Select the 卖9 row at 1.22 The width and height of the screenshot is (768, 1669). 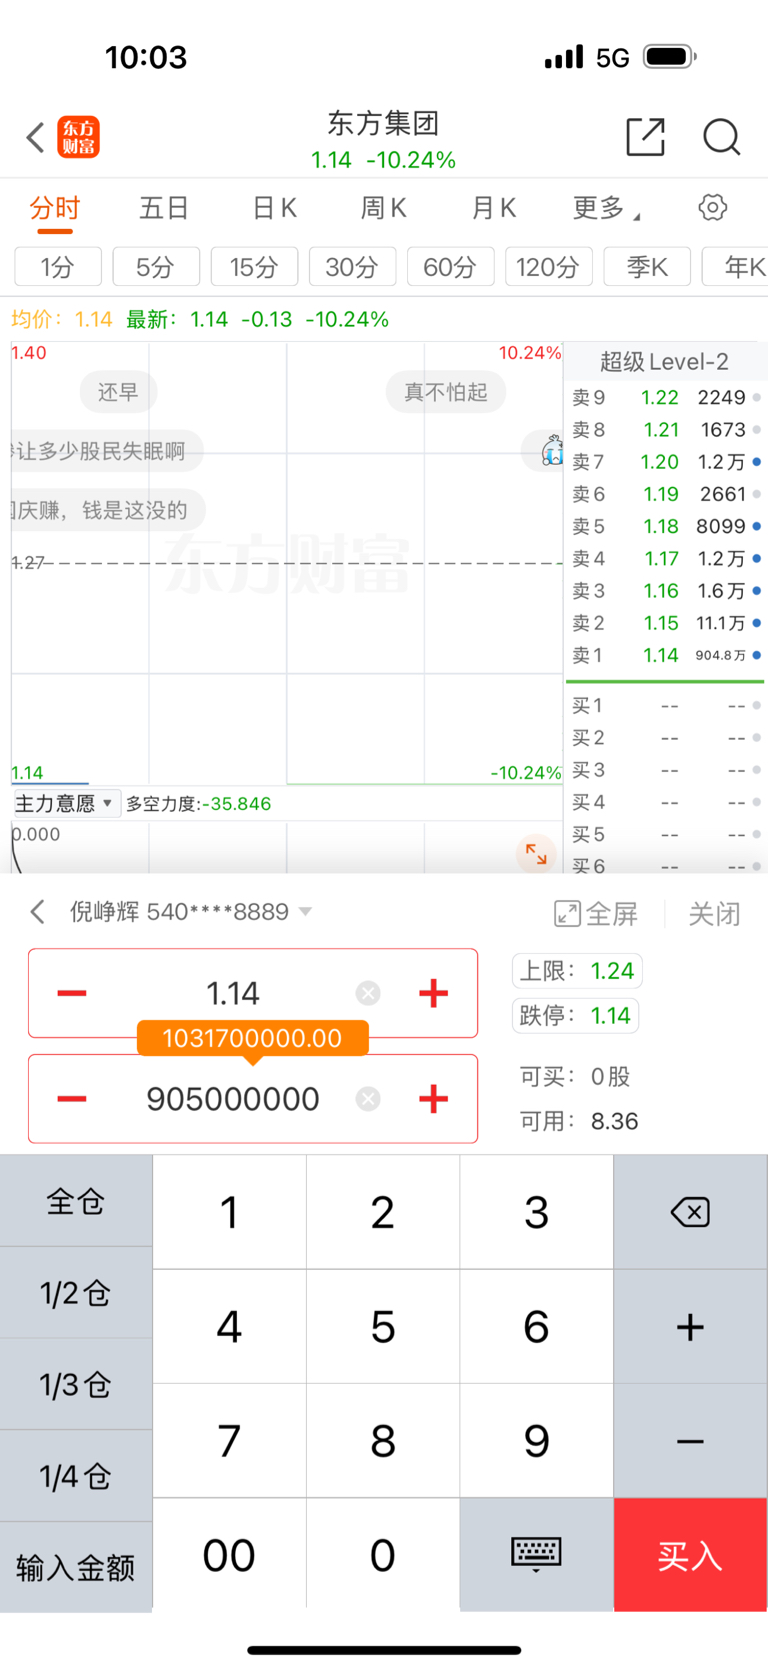[x=666, y=397]
